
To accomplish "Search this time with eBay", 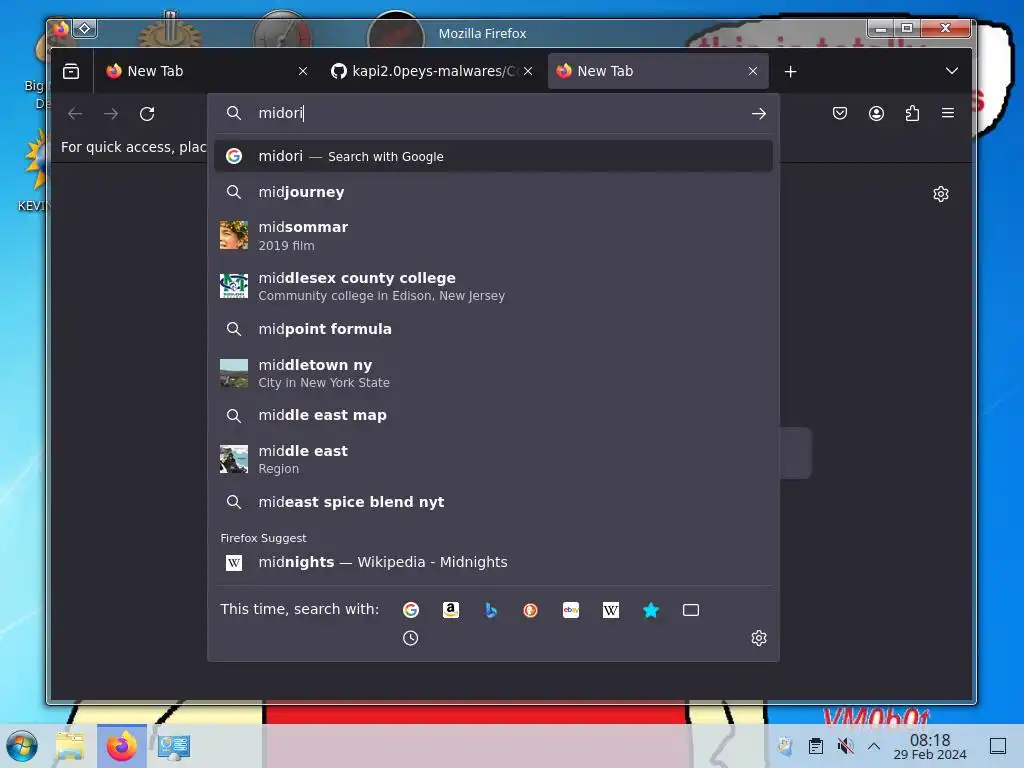I will tap(571, 610).
